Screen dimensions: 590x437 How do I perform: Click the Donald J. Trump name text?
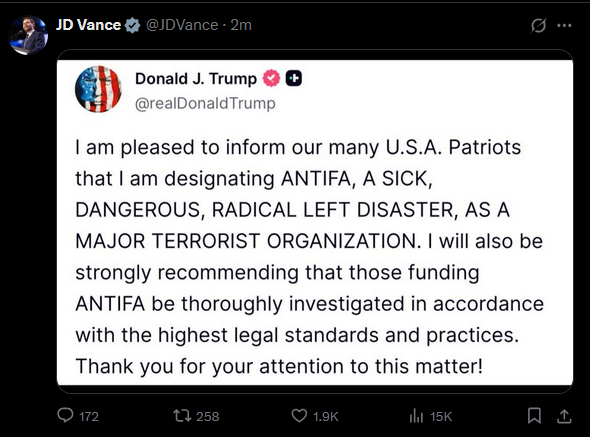click(x=196, y=79)
